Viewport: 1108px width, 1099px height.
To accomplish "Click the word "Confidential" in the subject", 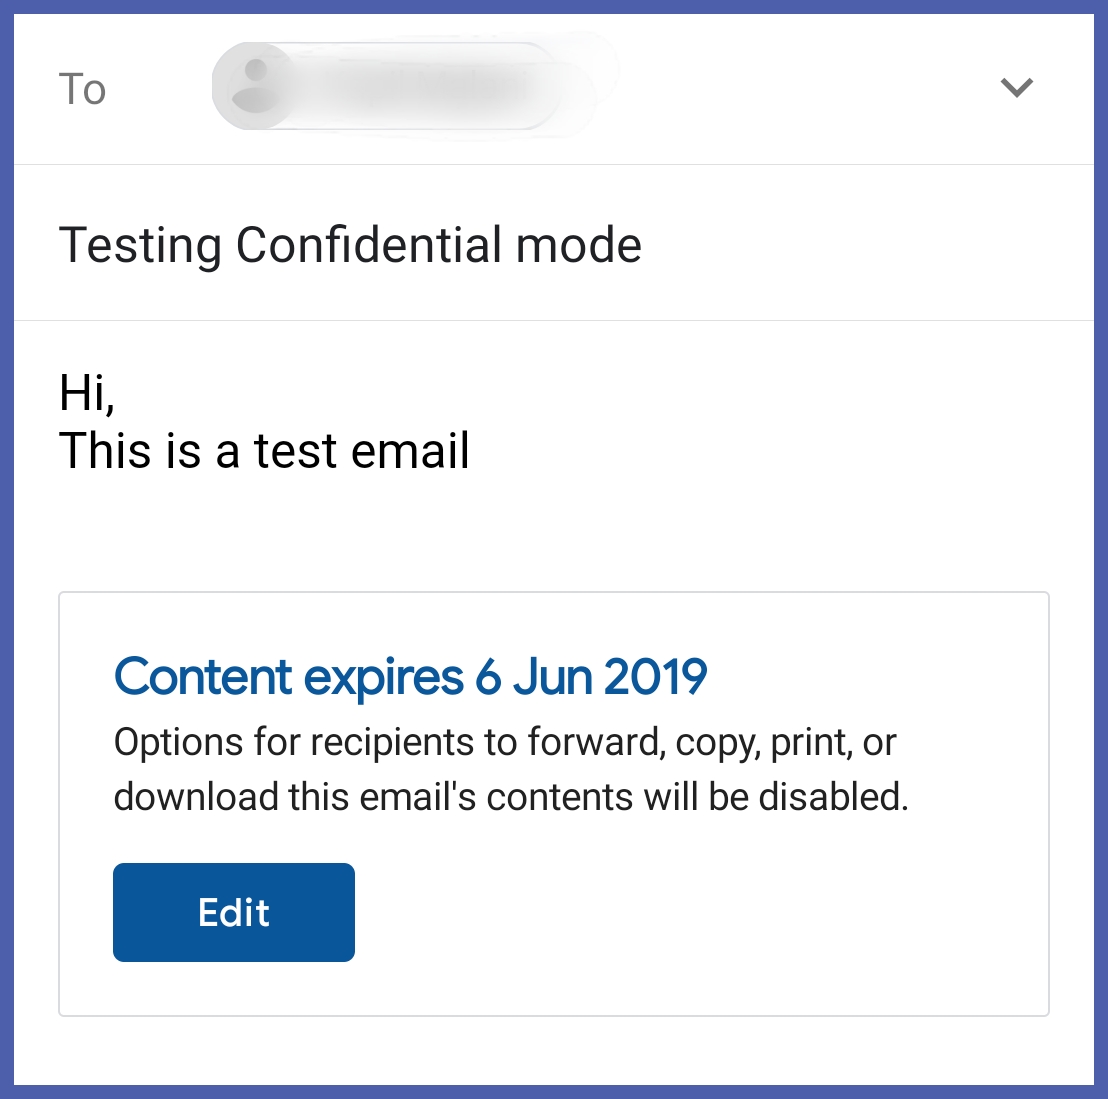I will [x=368, y=245].
